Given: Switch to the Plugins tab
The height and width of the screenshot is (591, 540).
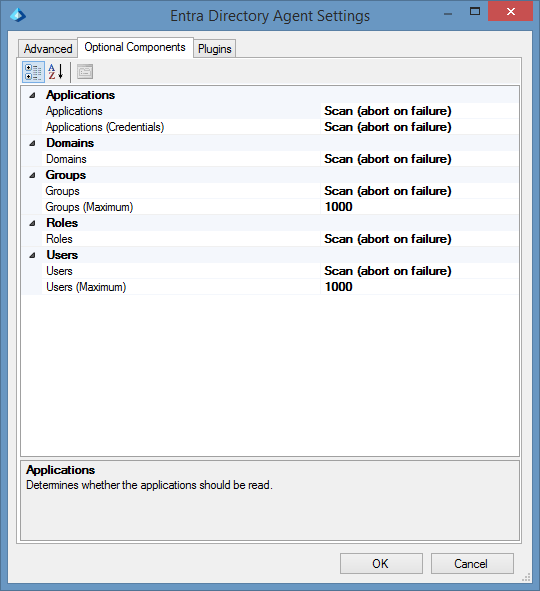Looking at the screenshot, I should click(x=215, y=49).
